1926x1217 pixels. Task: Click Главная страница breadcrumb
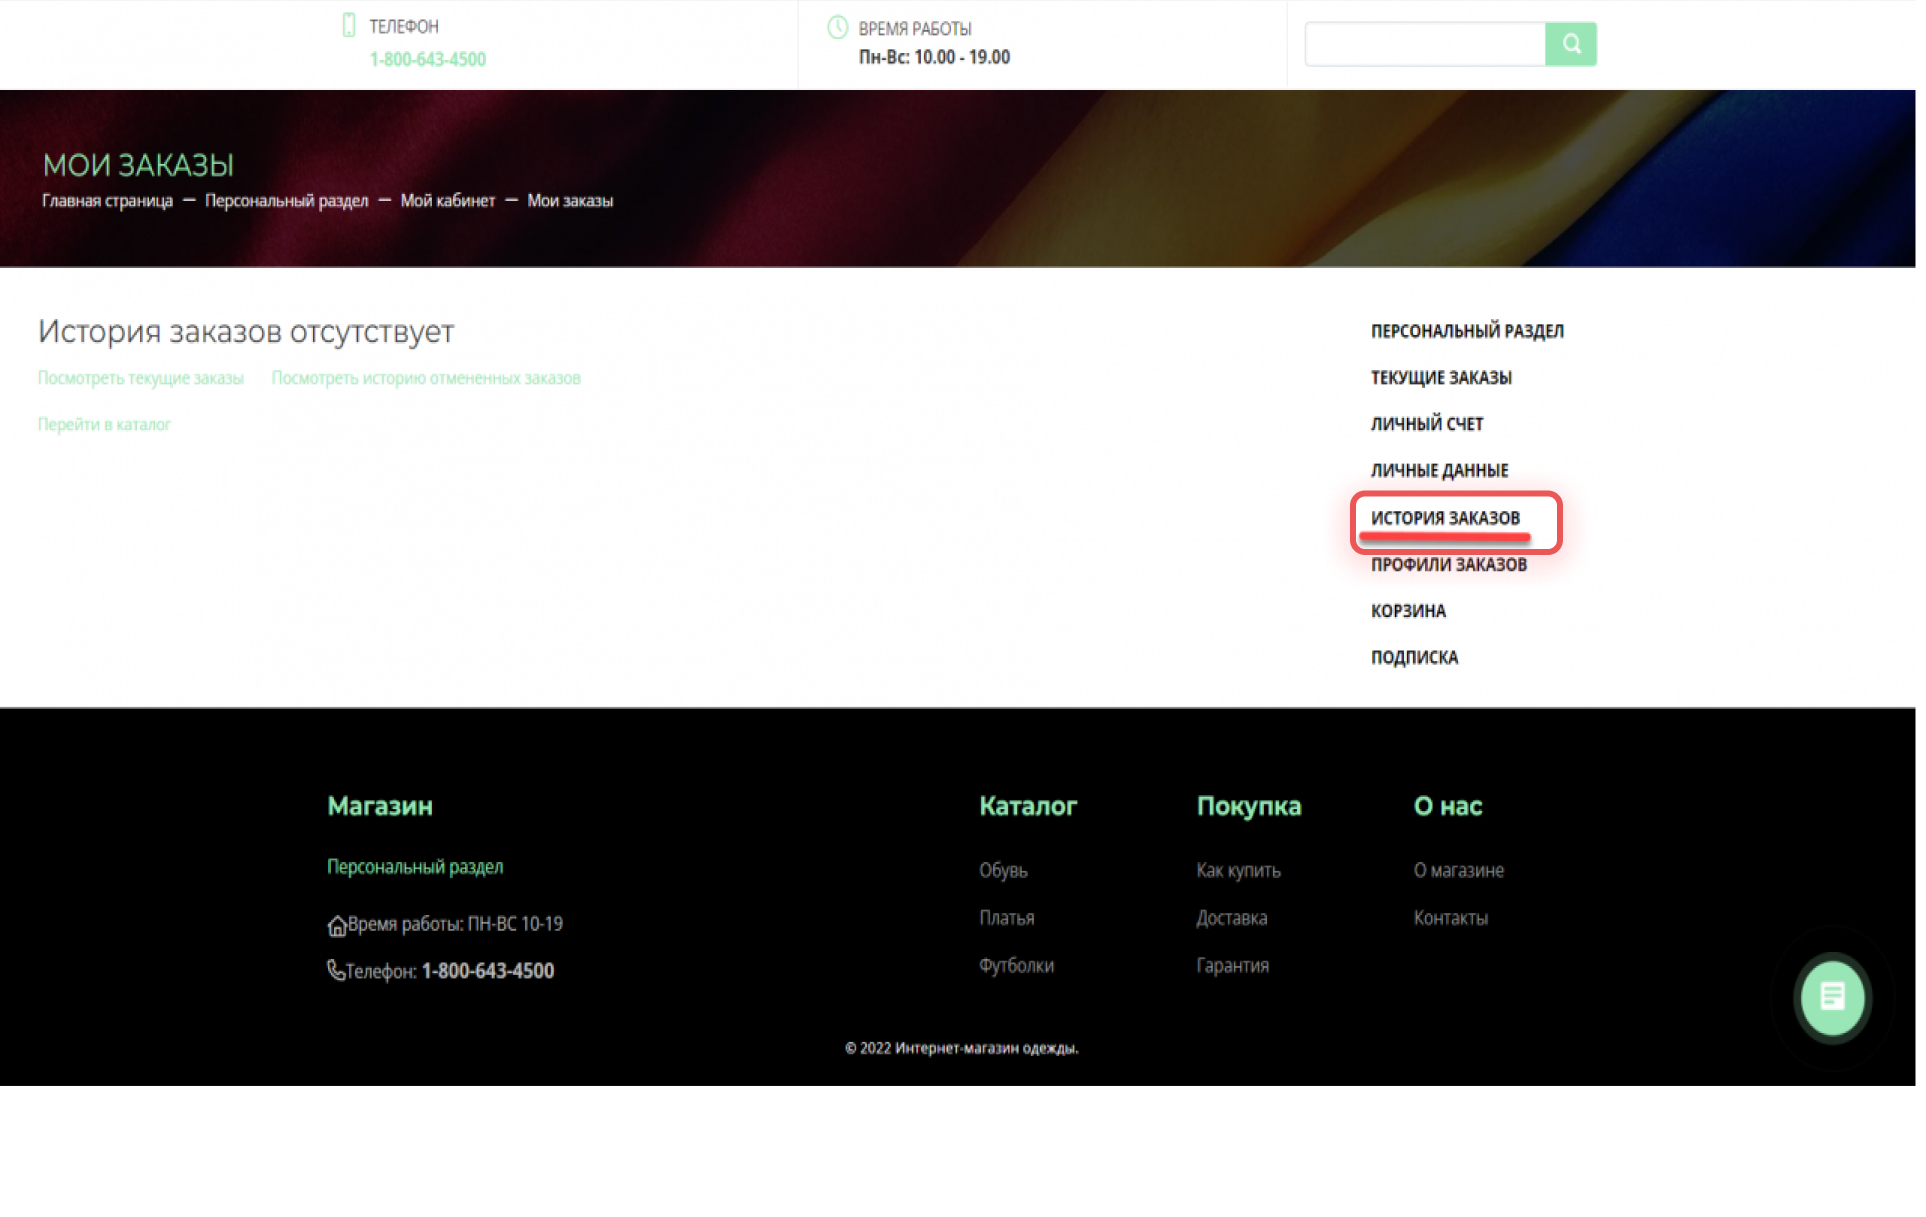click(107, 201)
